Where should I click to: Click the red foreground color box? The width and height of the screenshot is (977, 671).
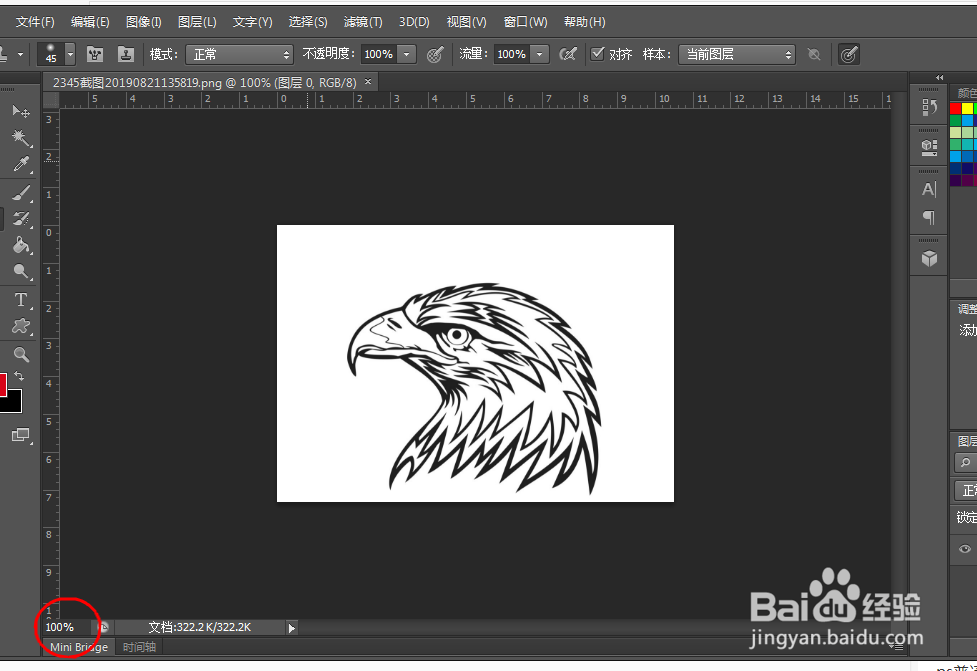[x=2, y=384]
